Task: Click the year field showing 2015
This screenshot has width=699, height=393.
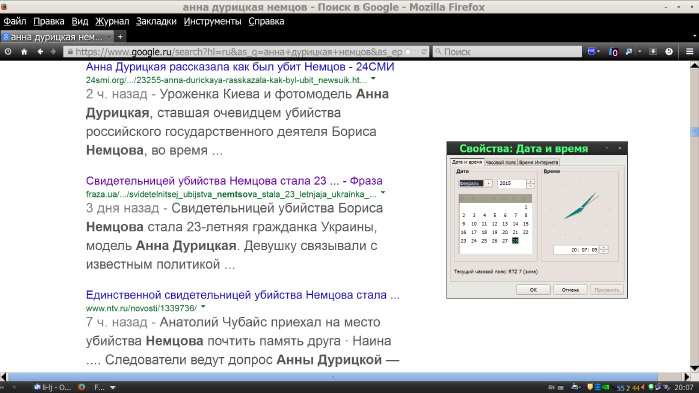Action: pos(512,183)
